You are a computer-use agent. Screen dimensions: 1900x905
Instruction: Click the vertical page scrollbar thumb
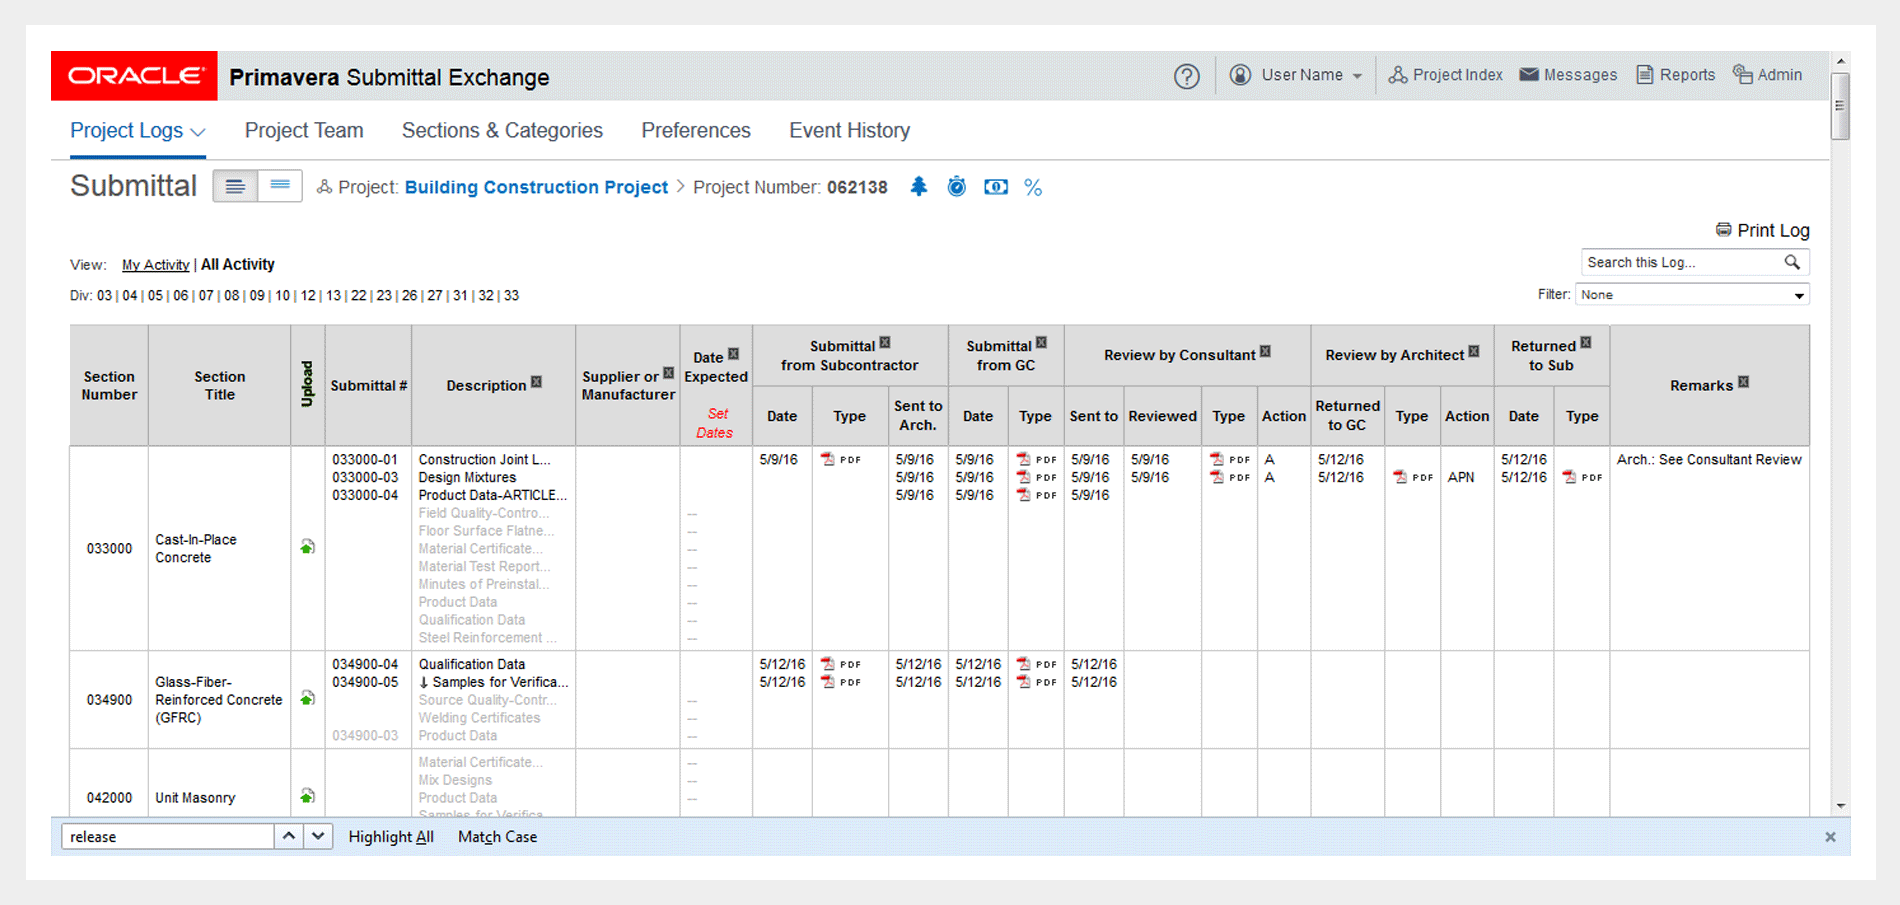[1839, 106]
